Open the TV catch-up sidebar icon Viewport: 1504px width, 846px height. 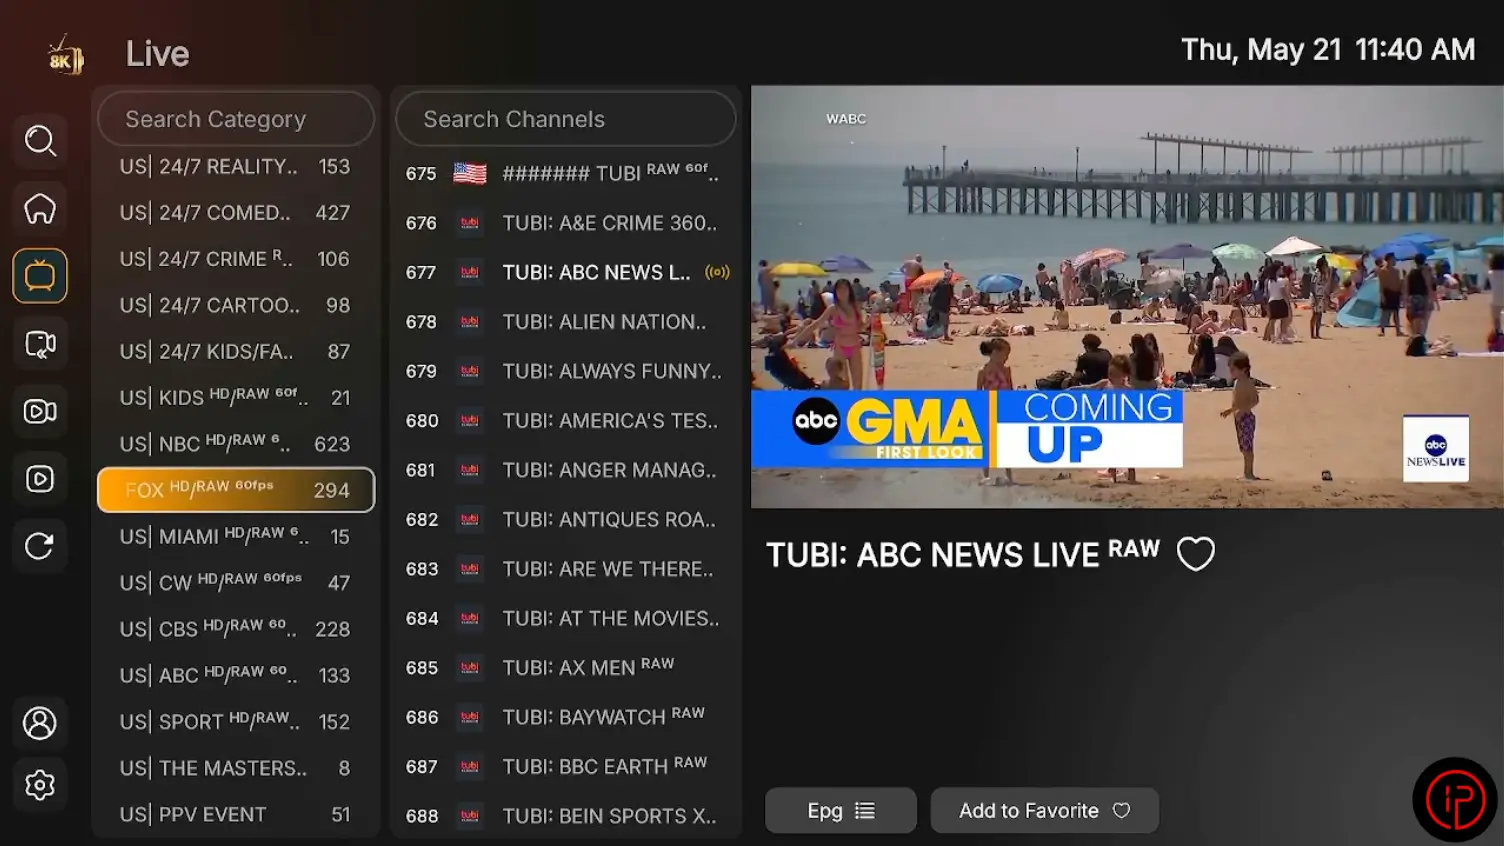[40, 344]
